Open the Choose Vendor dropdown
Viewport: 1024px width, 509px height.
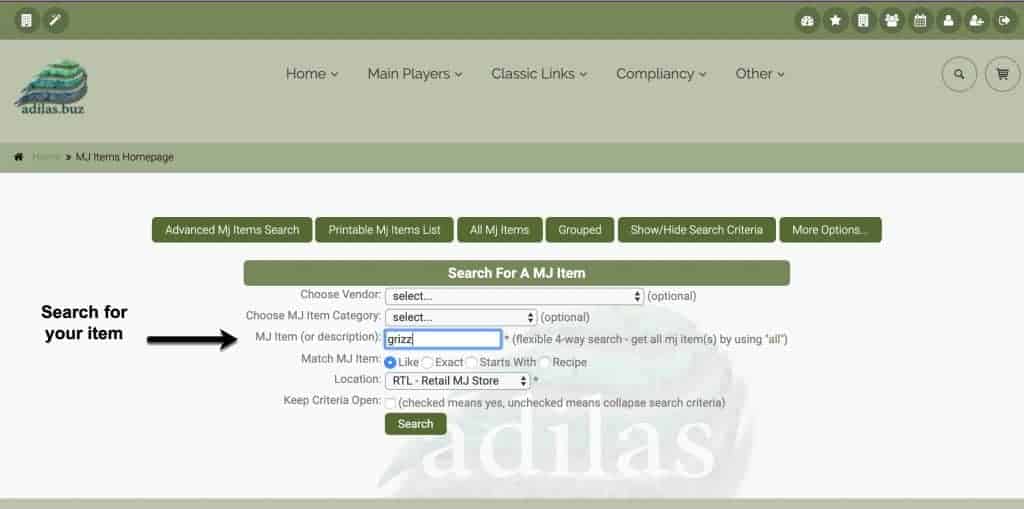click(515, 296)
